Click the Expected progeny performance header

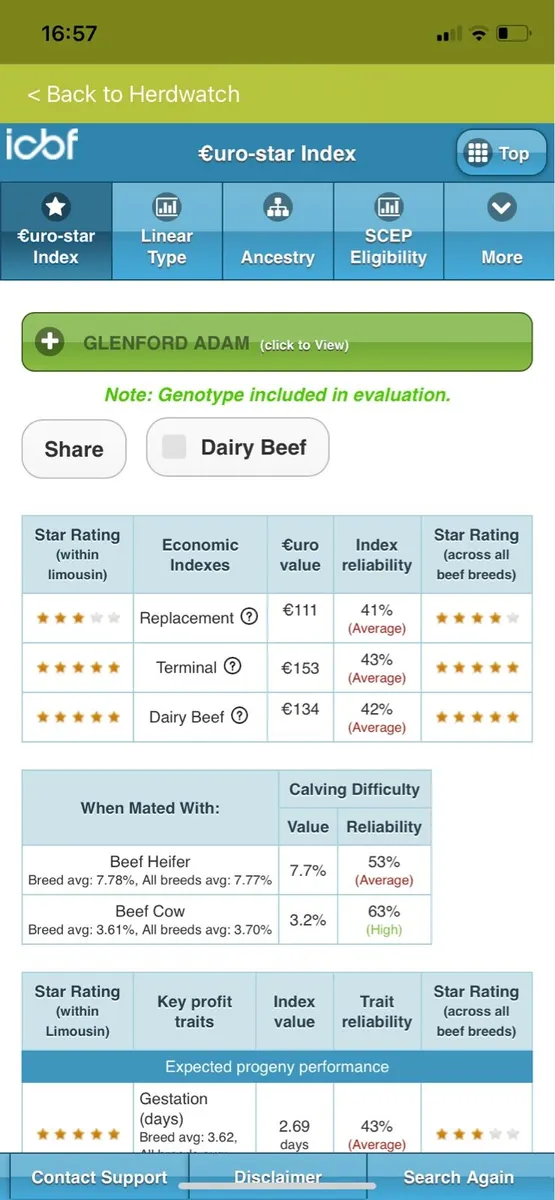click(x=277, y=1066)
